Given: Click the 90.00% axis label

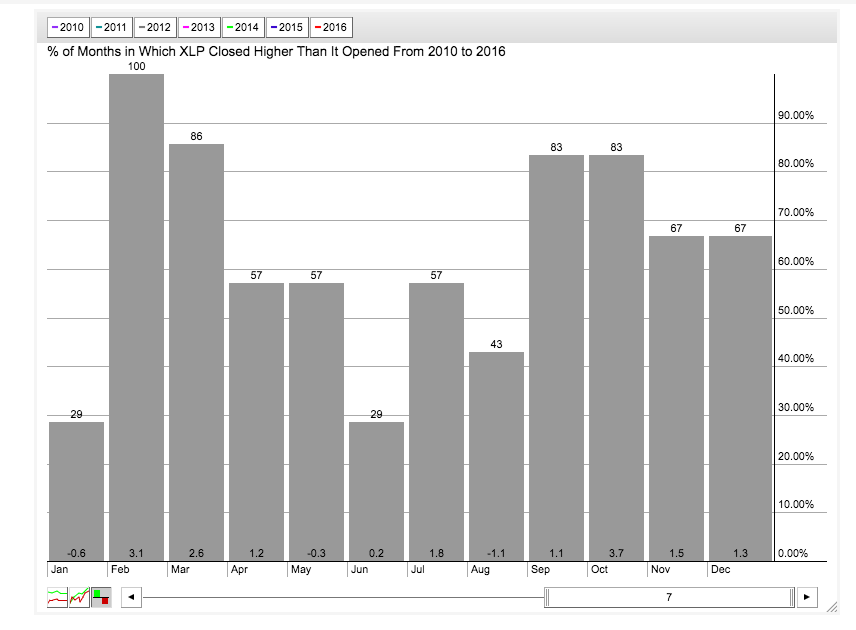Looking at the screenshot, I should point(795,115).
